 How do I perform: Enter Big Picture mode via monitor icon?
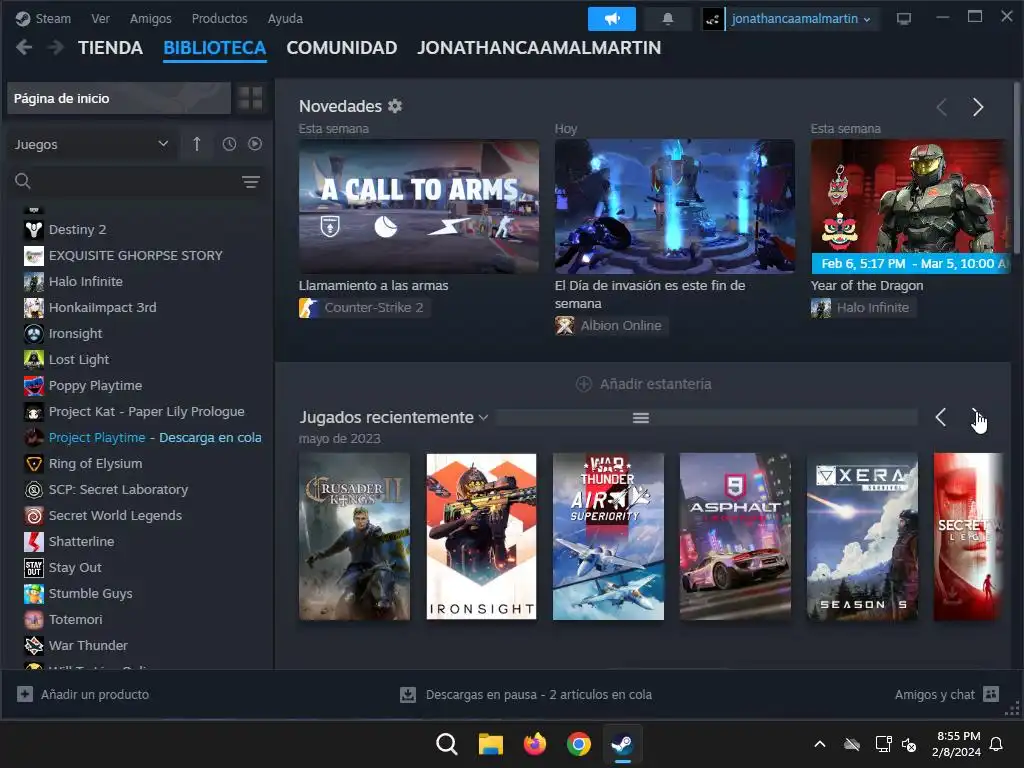click(x=904, y=19)
